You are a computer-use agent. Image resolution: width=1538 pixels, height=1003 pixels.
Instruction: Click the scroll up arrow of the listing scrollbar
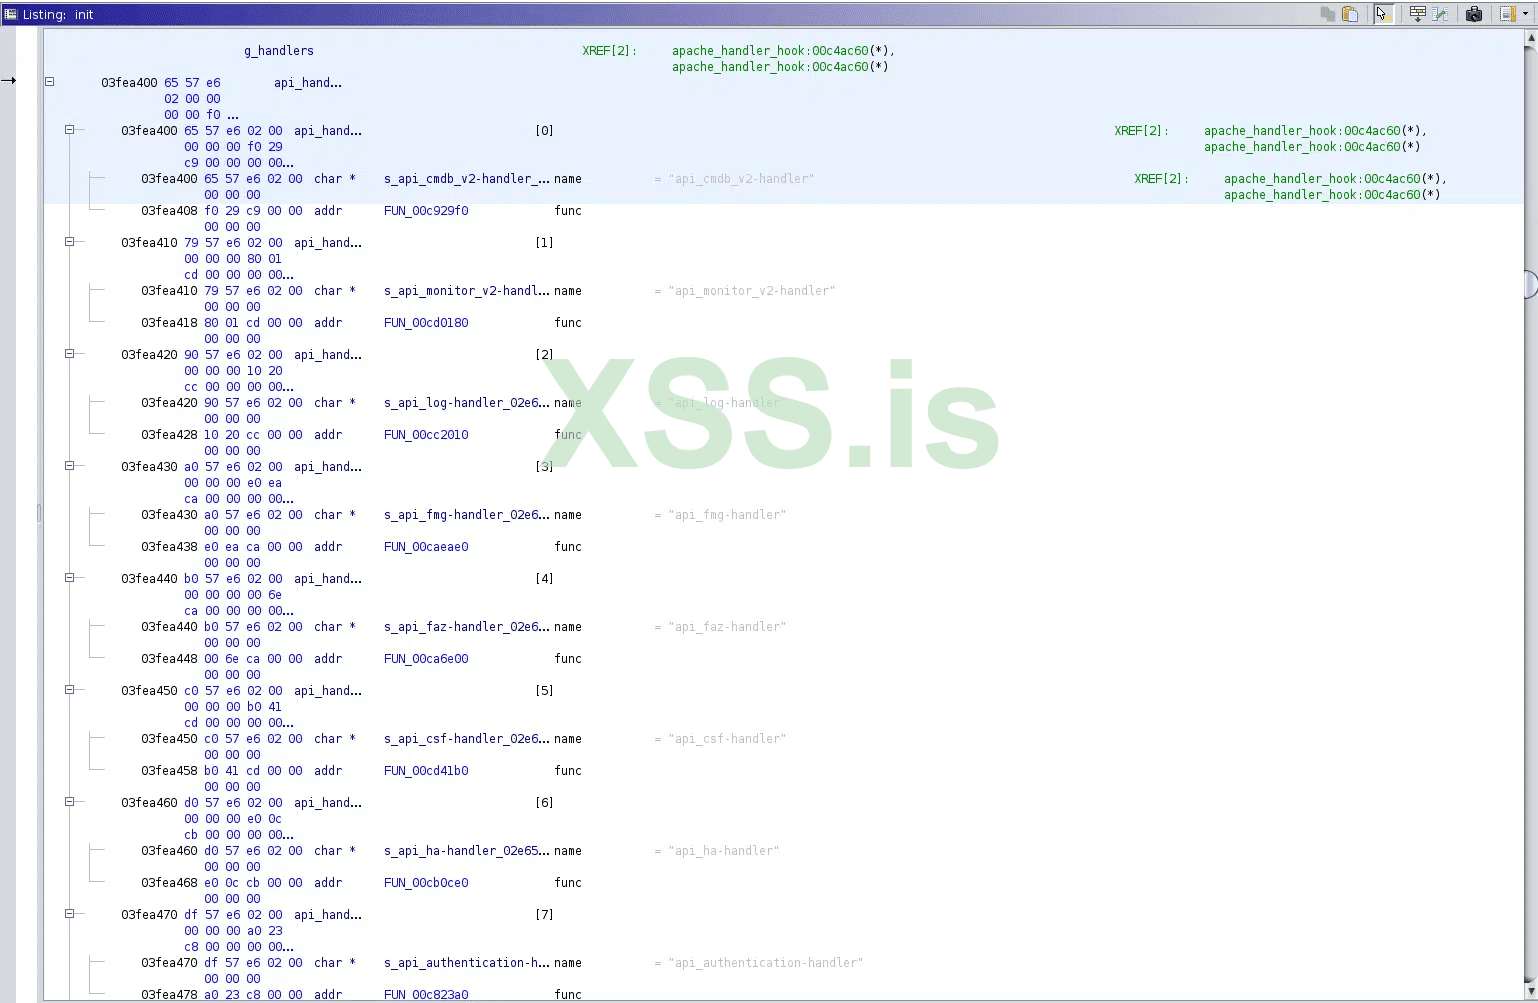point(1530,38)
